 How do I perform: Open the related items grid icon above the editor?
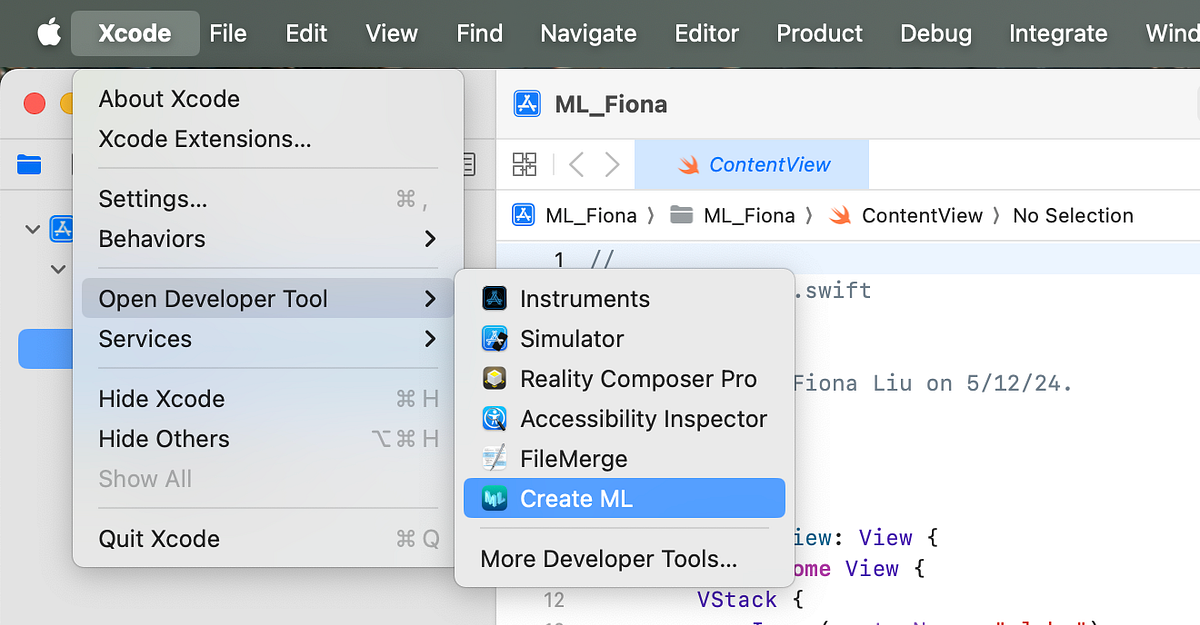coord(524,164)
